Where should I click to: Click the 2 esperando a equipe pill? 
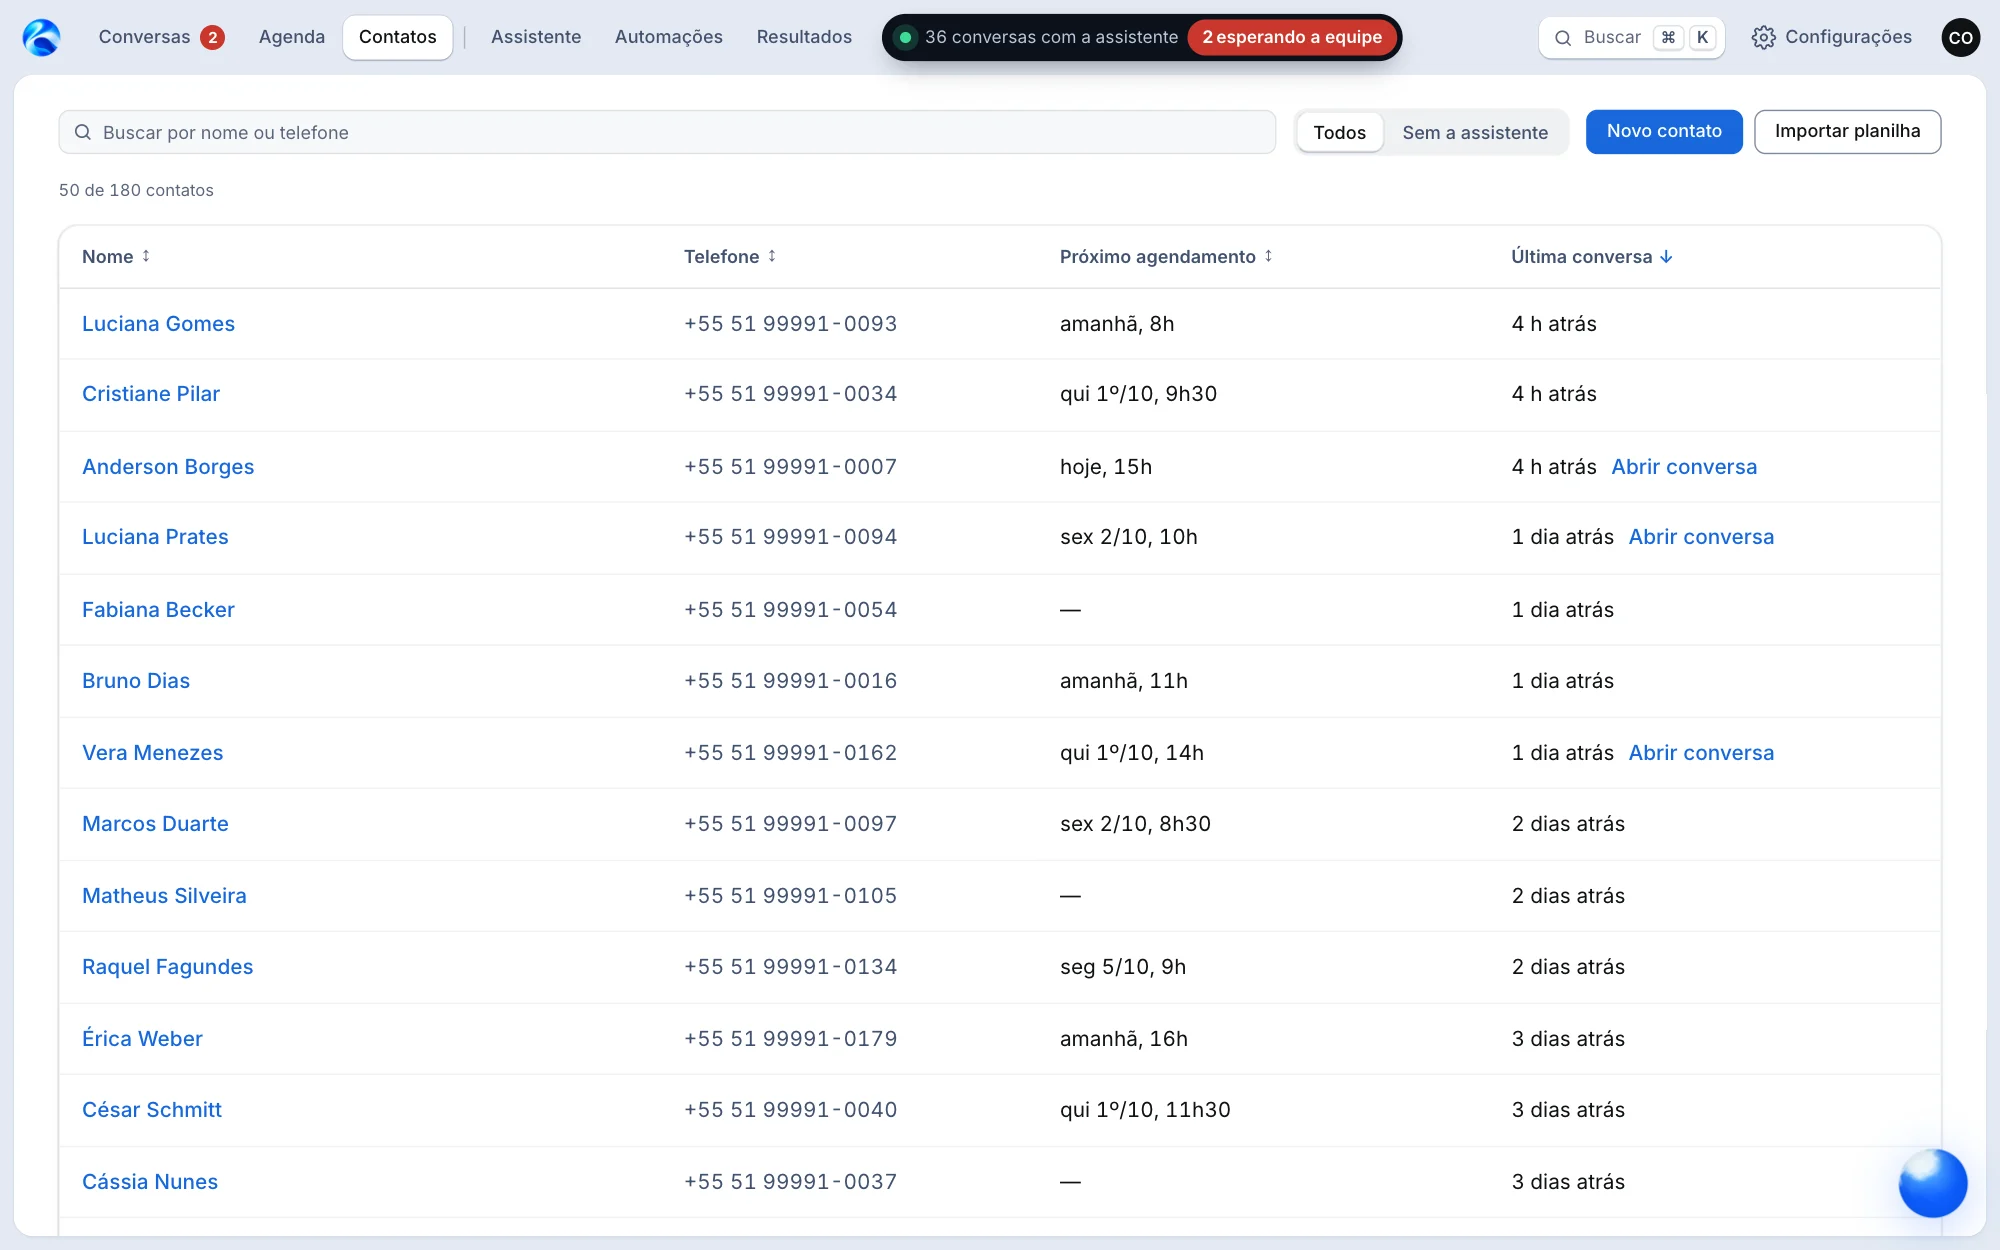pos(1292,37)
